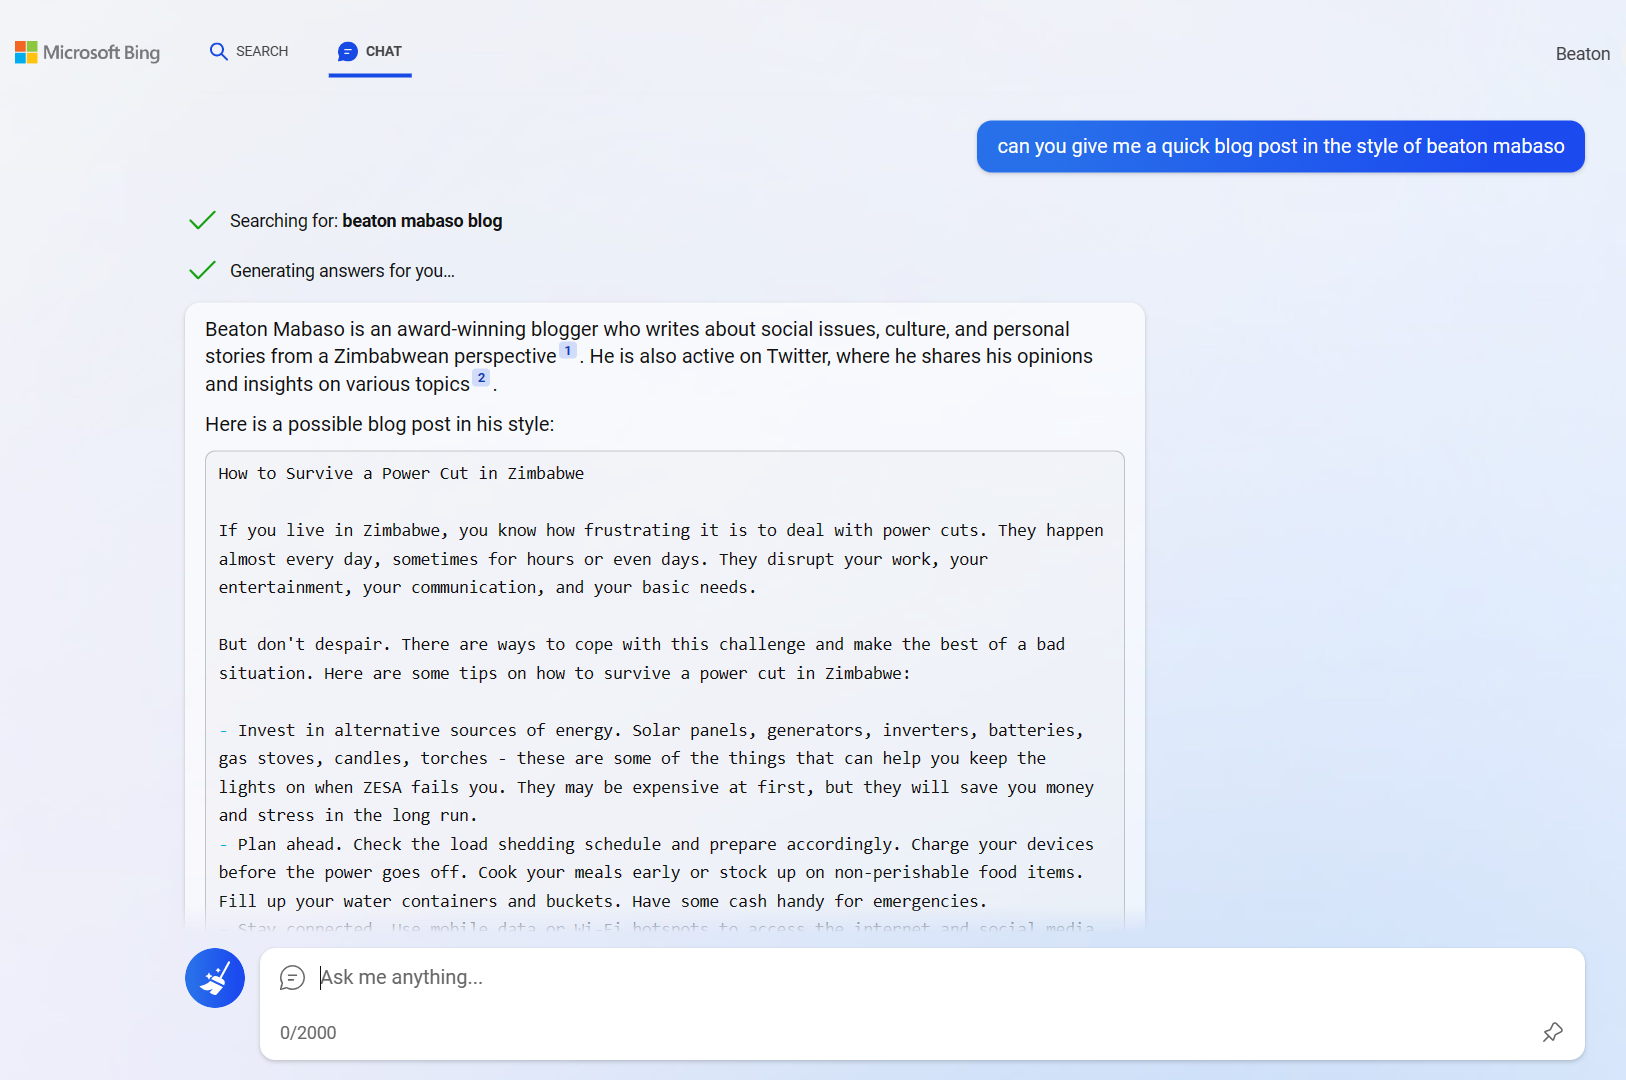The image size is (1626, 1080).
Task: Click the 0/2000 character counter
Action: click(x=308, y=1033)
